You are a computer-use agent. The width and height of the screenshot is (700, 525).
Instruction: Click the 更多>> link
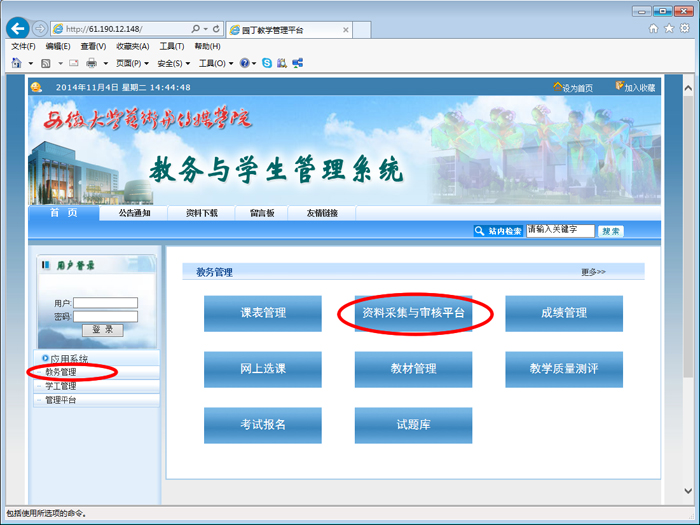(x=593, y=272)
